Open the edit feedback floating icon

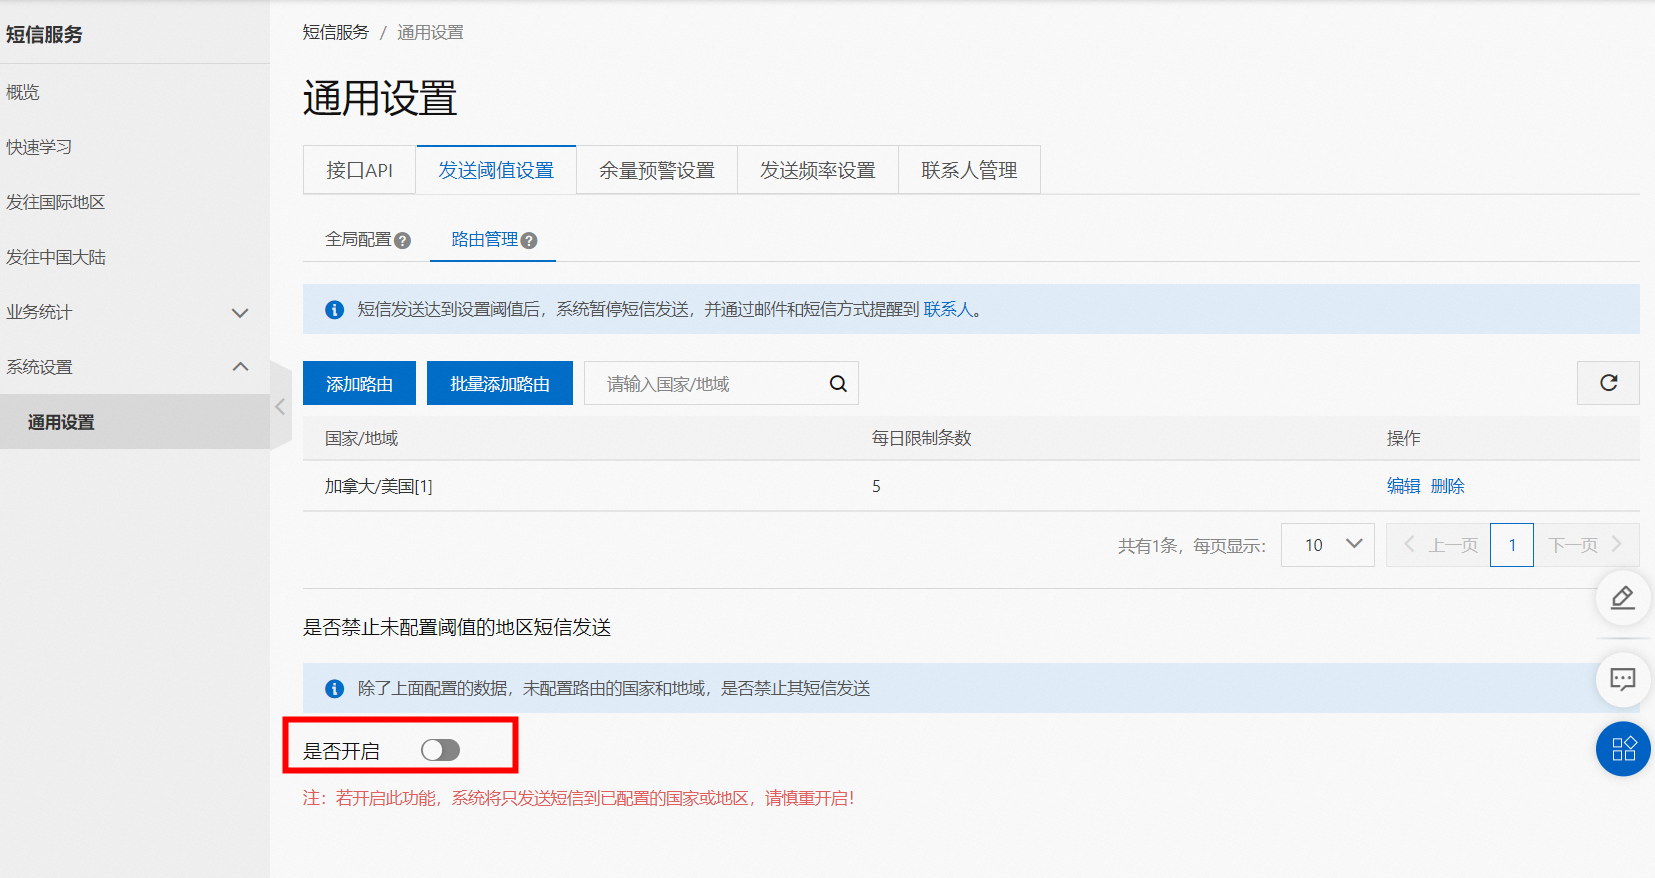(1623, 598)
